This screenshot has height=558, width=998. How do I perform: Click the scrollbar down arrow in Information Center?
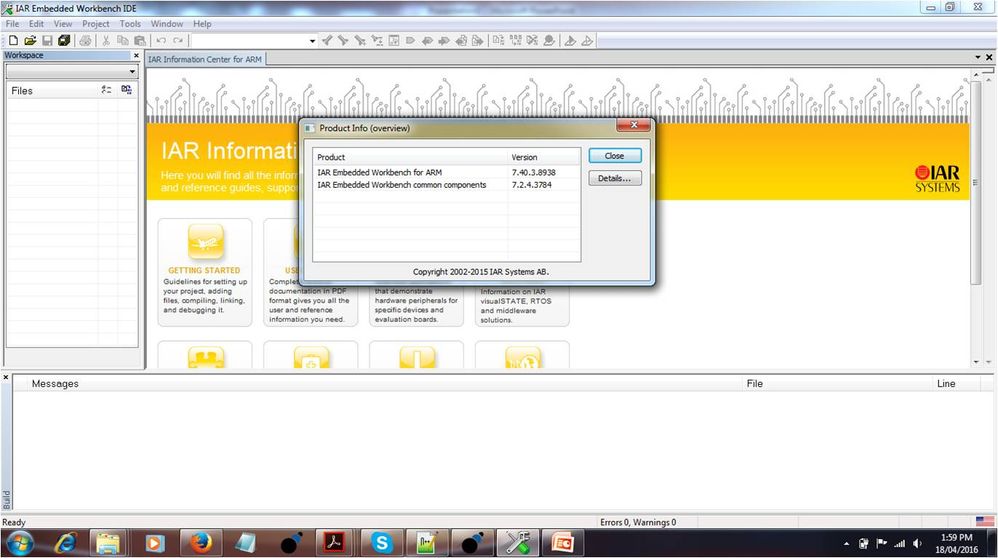(976, 362)
